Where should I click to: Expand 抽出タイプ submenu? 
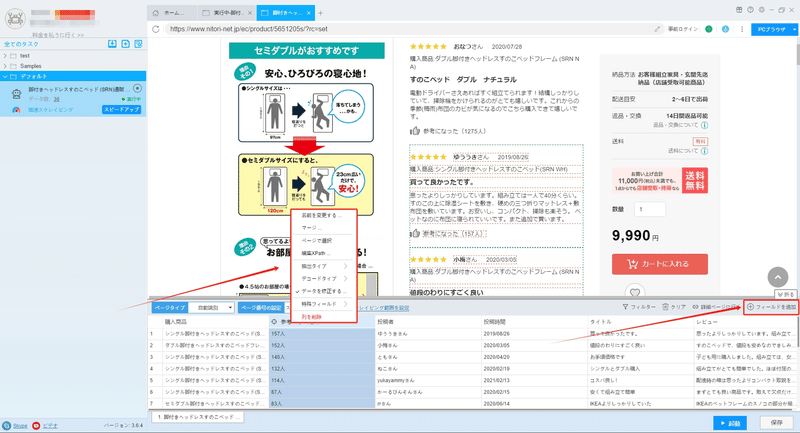[x=323, y=266]
